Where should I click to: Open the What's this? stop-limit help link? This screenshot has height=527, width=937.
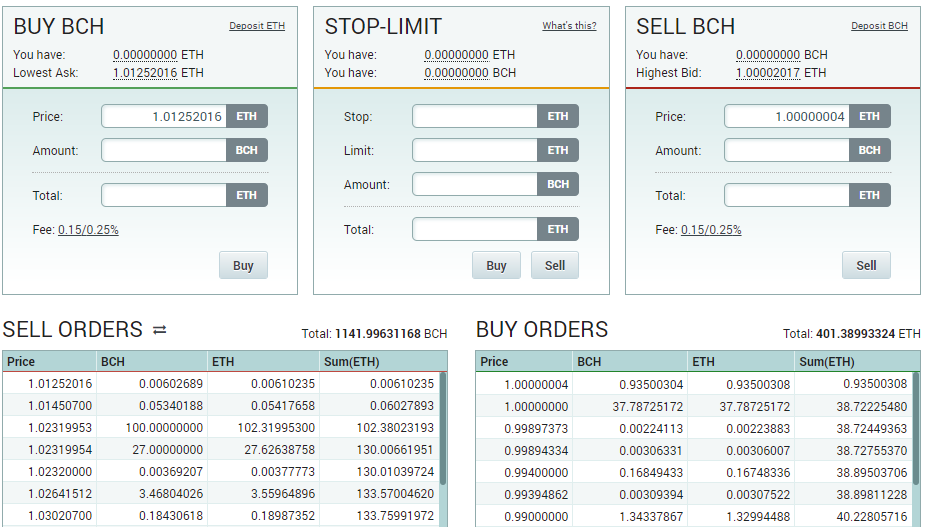pos(569,26)
